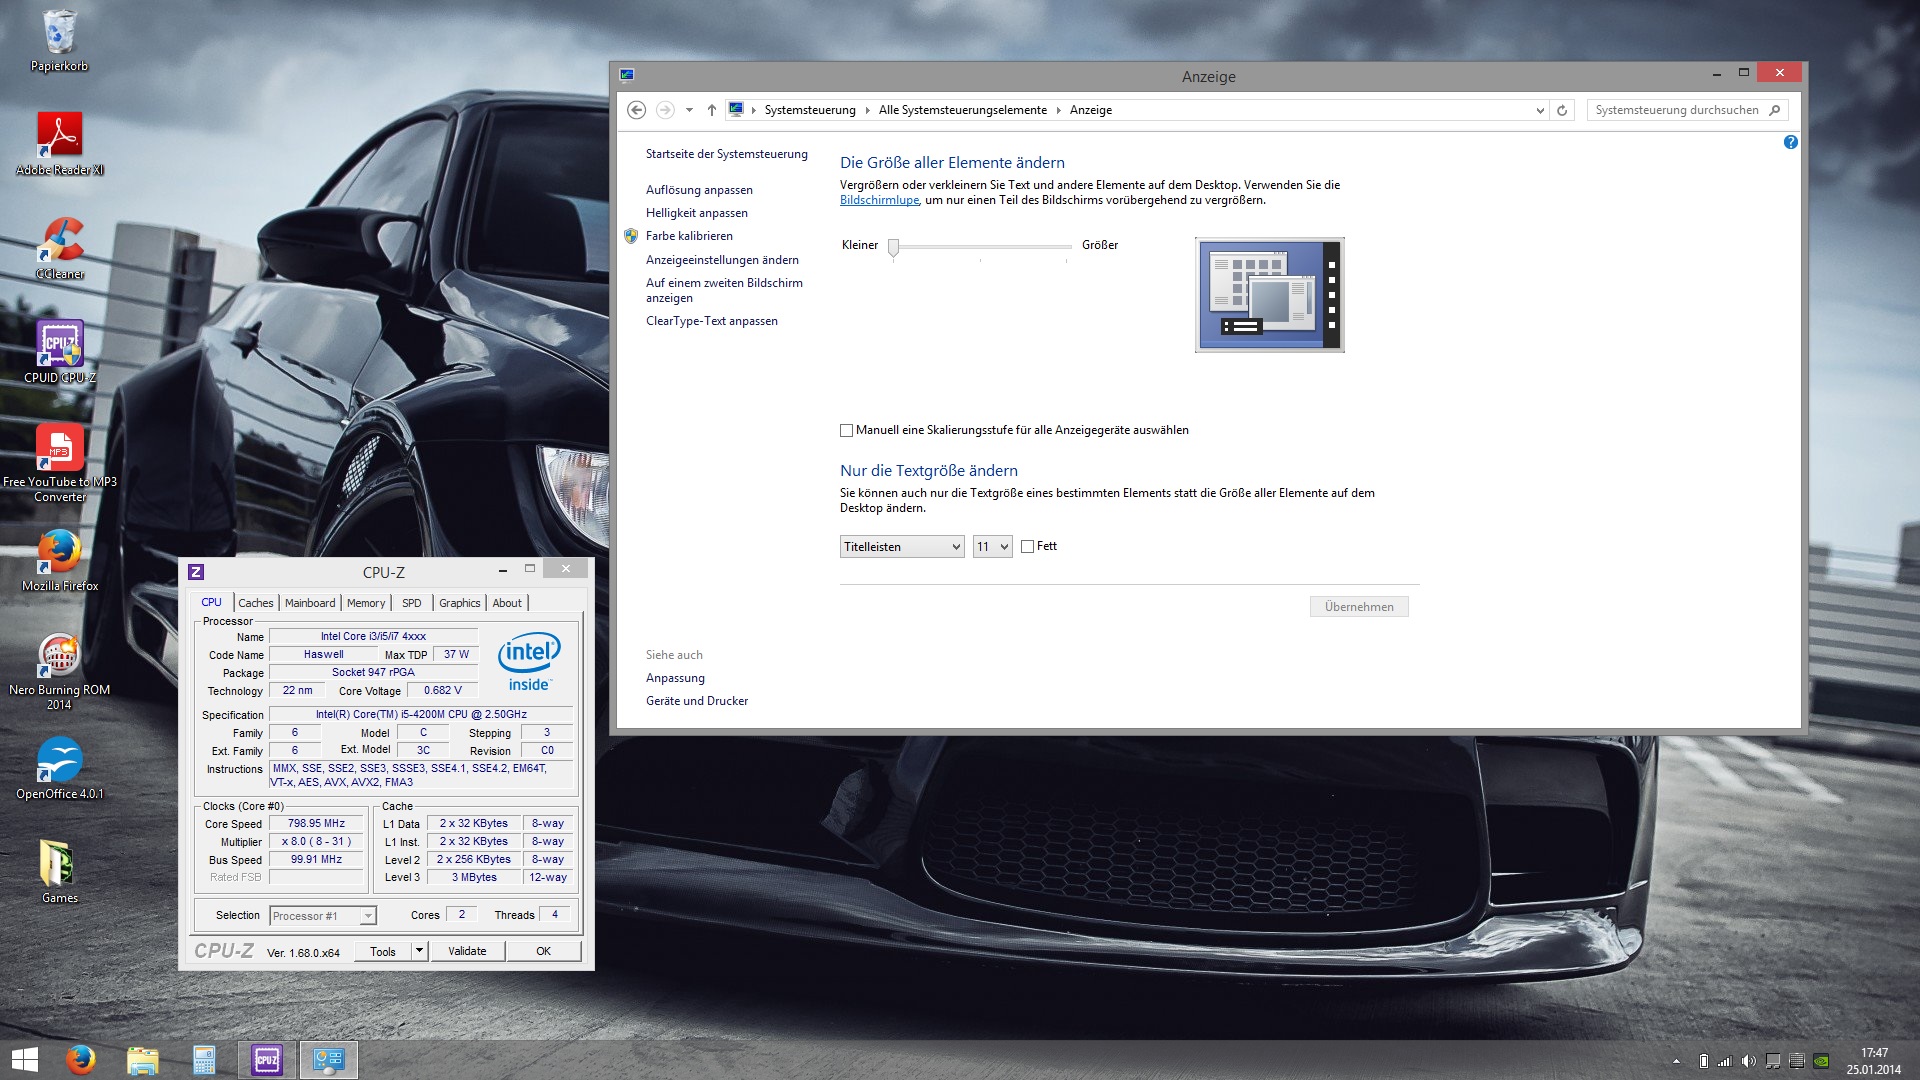Screen dimensions: 1920x1080
Task: Open OpenOffice 4.0.1 desktop icon
Action: click(x=60, y=761)
